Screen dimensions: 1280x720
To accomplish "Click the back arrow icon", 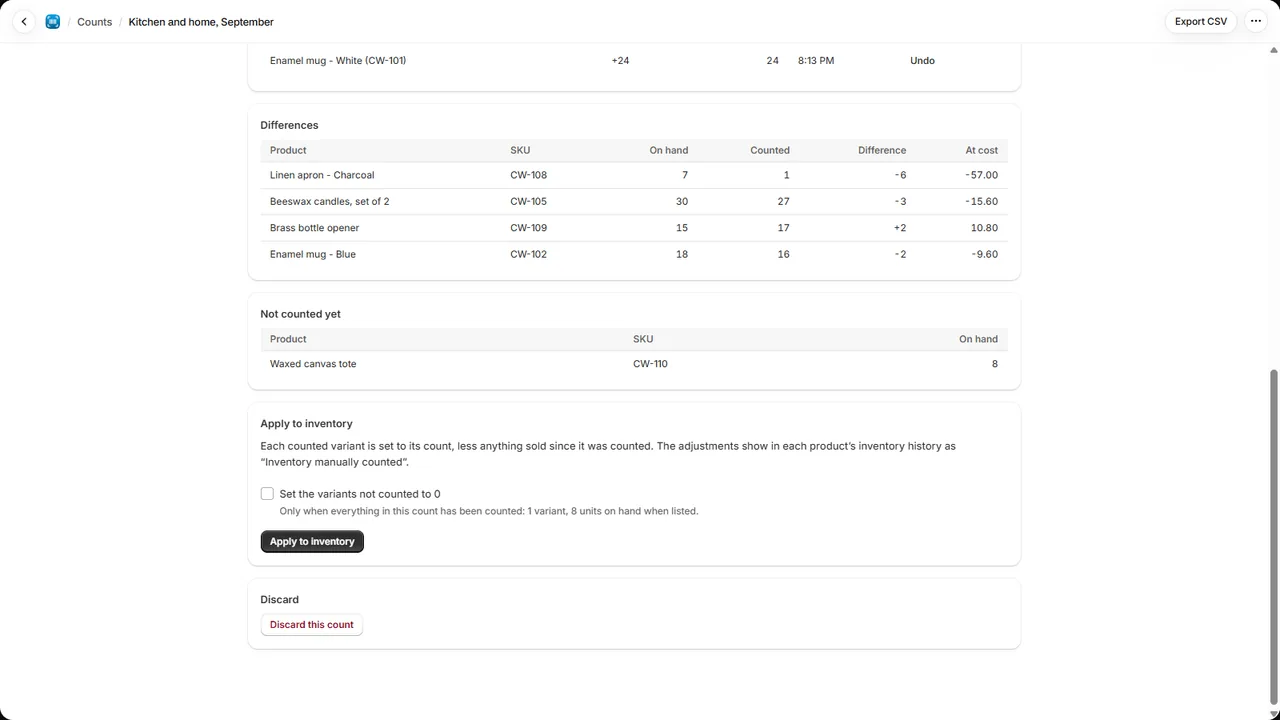I will [24, 21].
